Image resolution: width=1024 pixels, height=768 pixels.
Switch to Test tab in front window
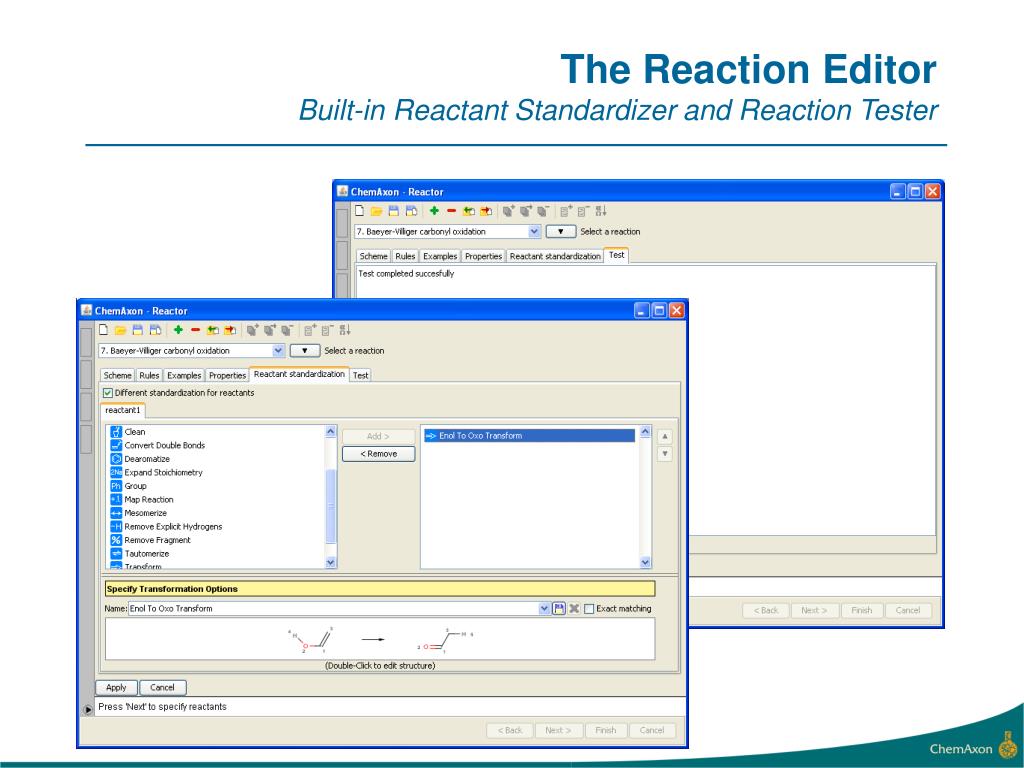pyautogui.click(x=360, y=376)
